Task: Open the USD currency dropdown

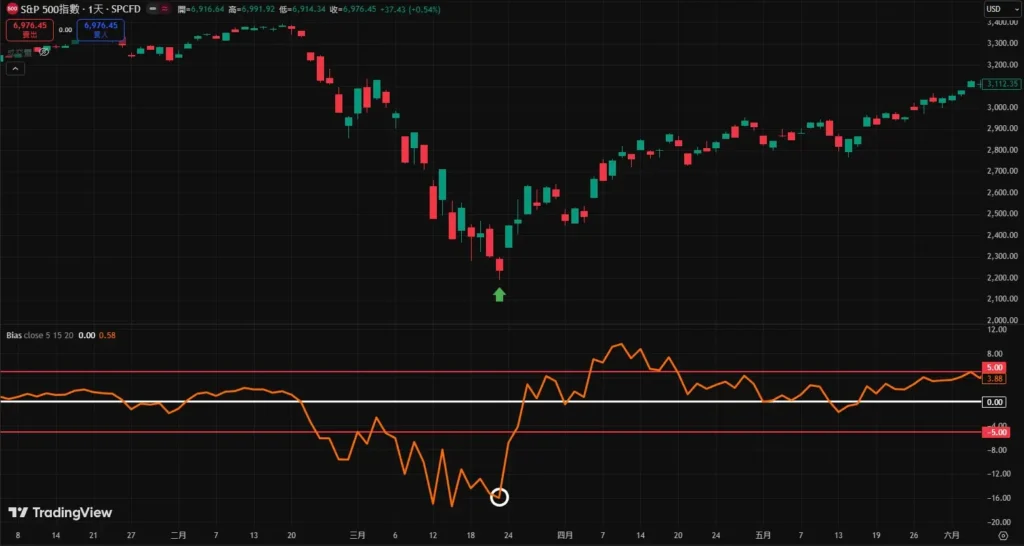Action: (x=994, y=9)
